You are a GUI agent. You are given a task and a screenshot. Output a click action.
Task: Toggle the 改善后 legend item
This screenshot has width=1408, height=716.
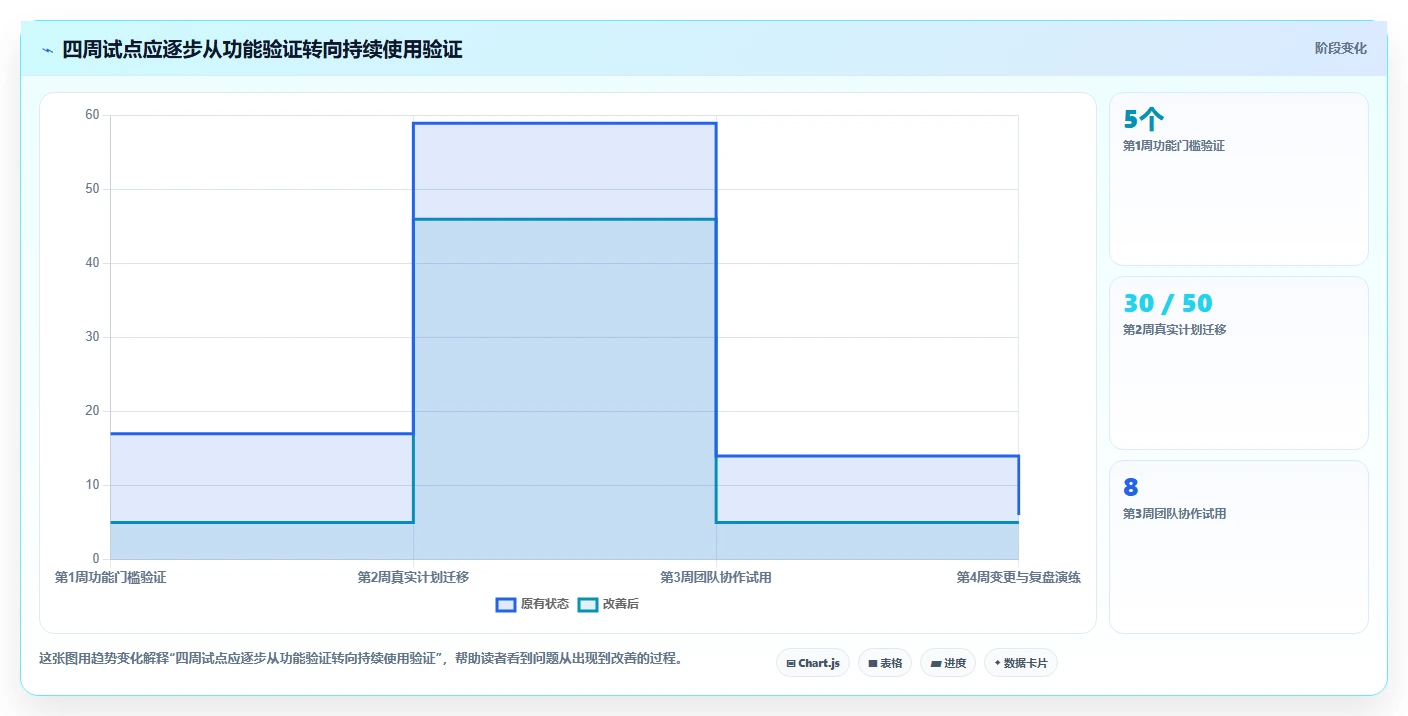coord(608,604)
